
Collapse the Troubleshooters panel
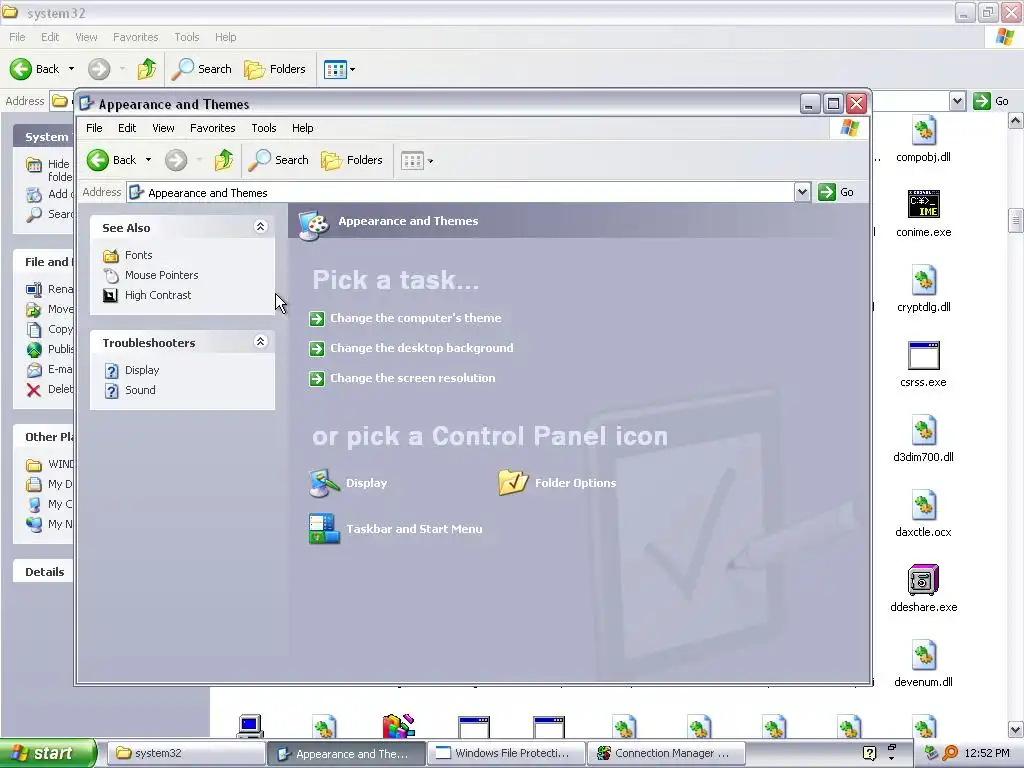260,342
